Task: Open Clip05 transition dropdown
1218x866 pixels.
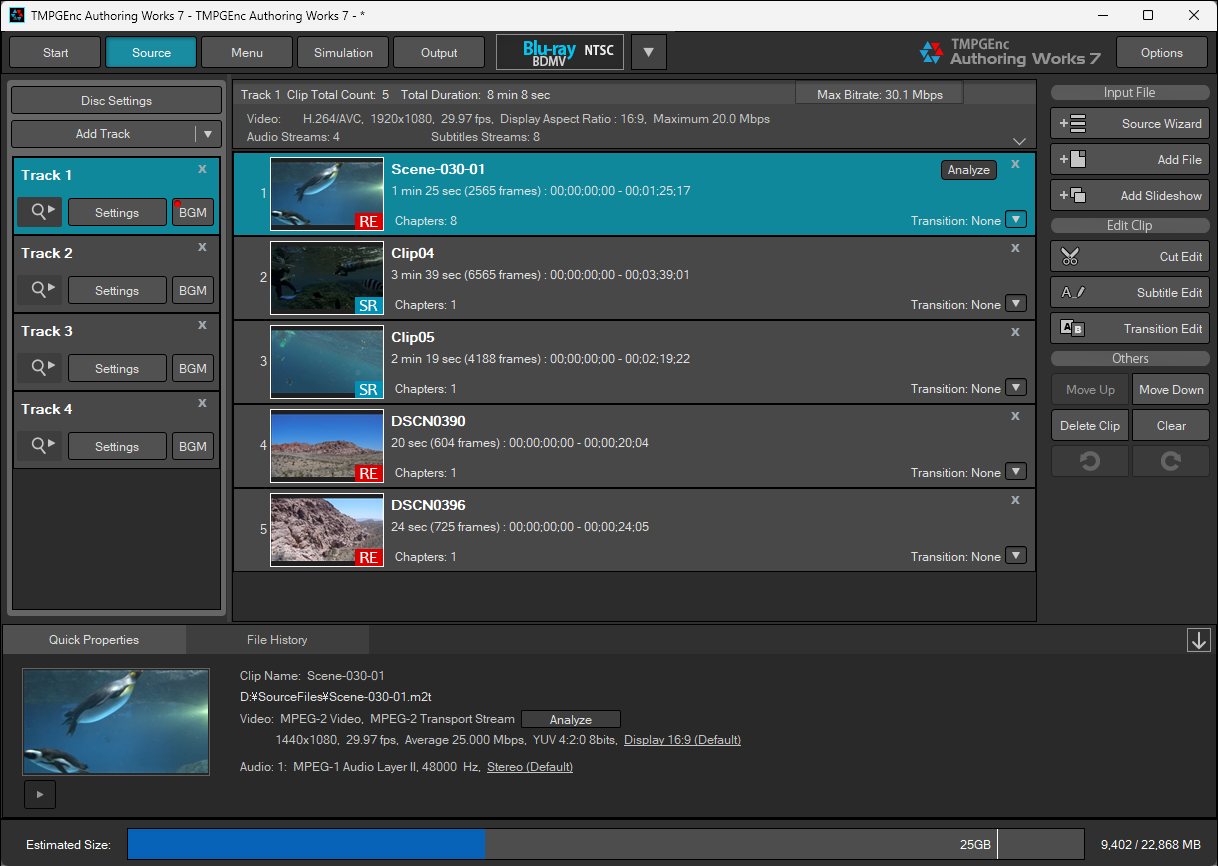Action: tap(1016, 388)
